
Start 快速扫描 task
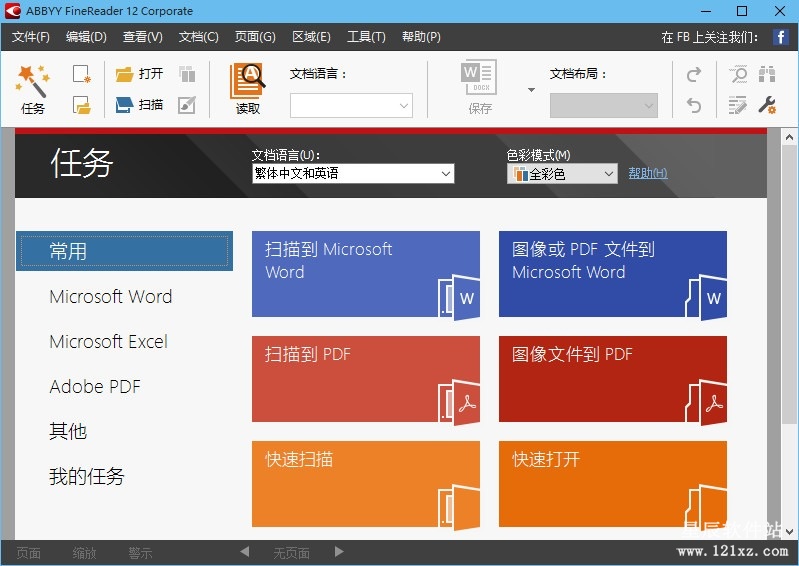pos(366,484)
